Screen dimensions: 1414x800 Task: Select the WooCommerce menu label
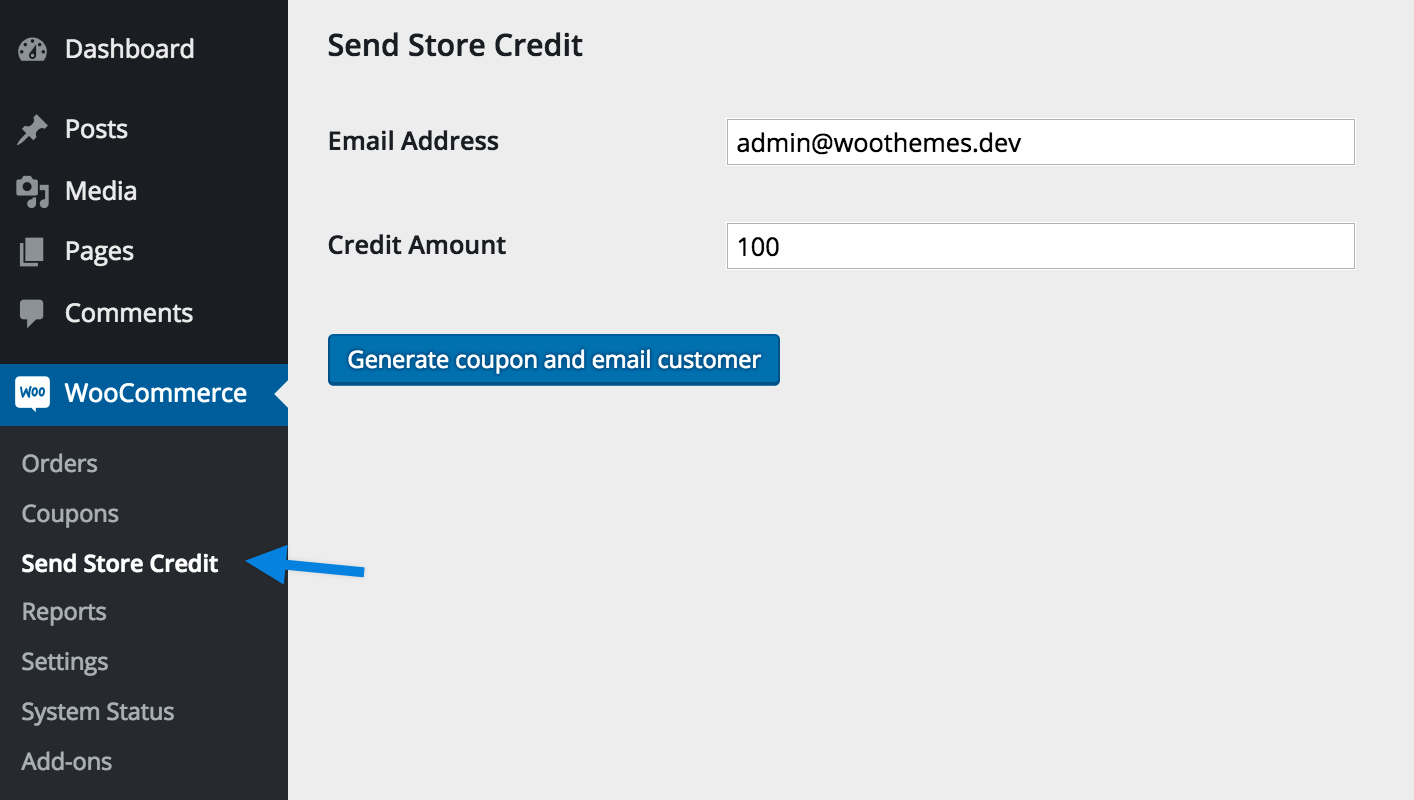pyautogui.click(x=156, y=393)
